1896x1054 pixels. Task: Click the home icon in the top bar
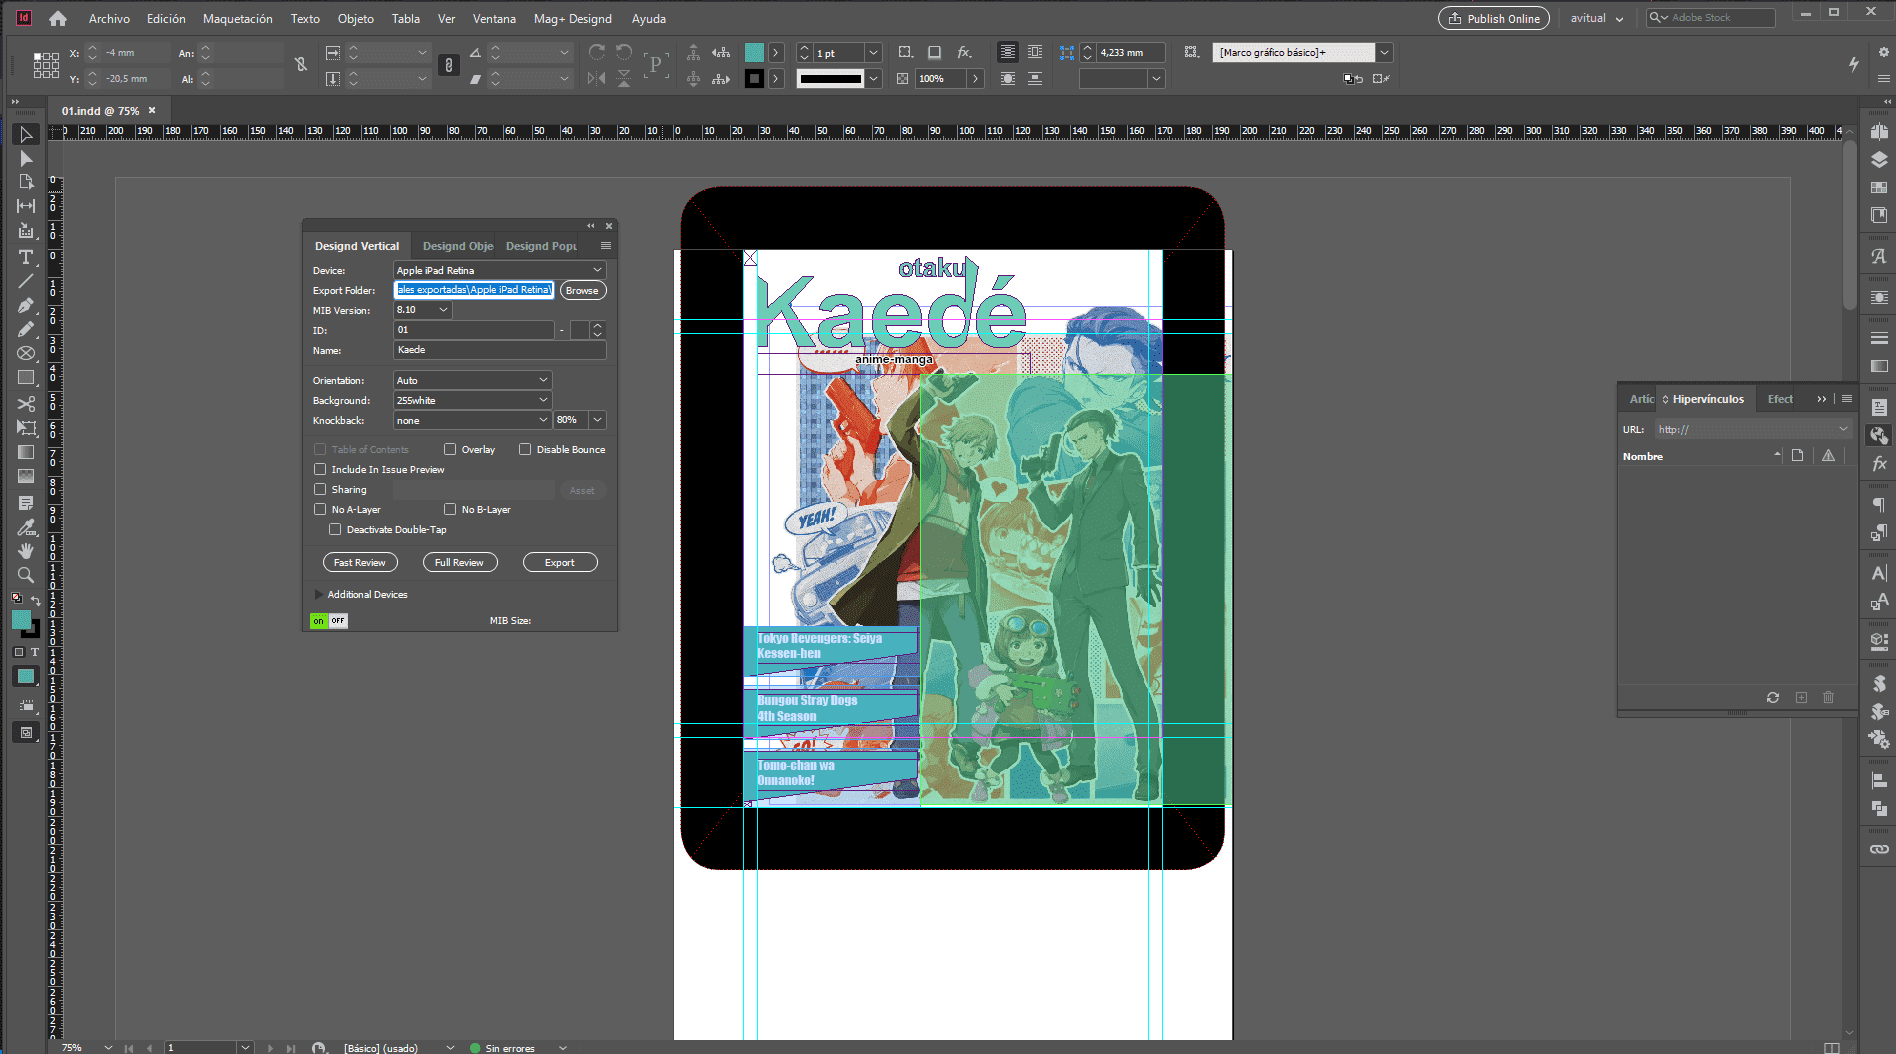pyautogui.click(x=58, y=18)
